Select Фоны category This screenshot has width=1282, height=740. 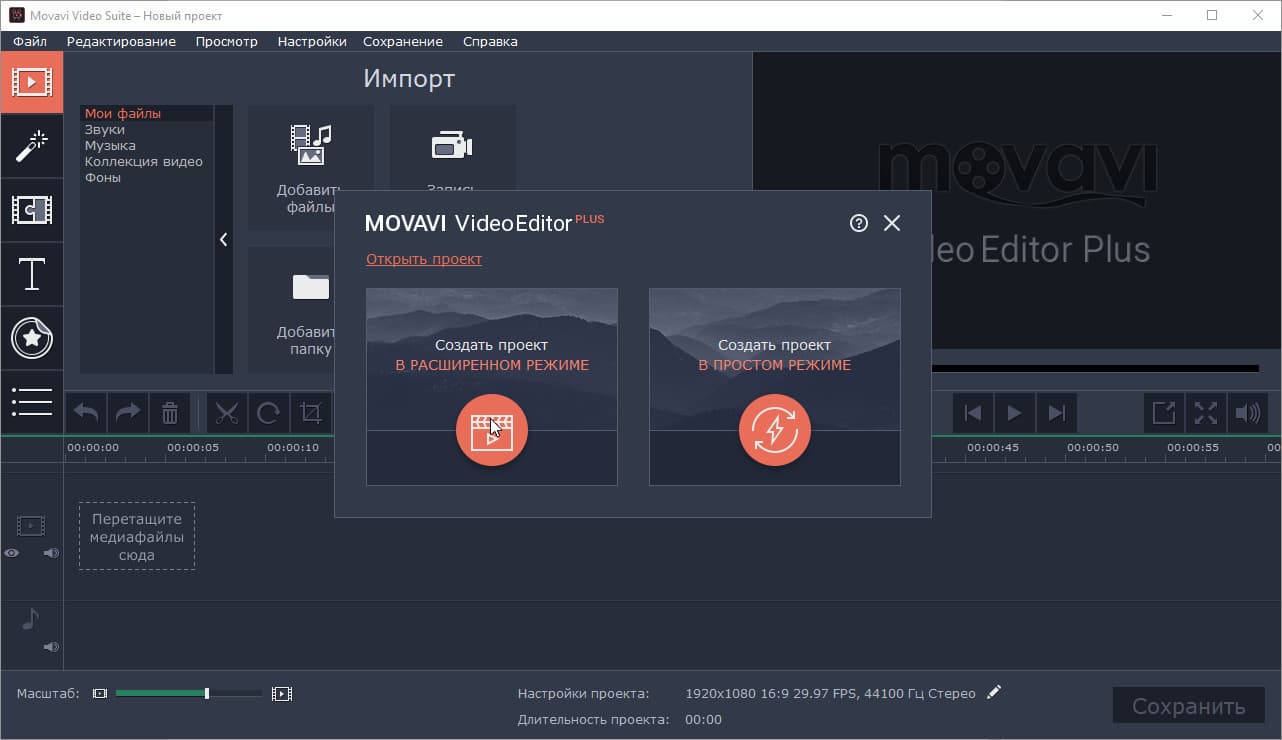[147, 178]
